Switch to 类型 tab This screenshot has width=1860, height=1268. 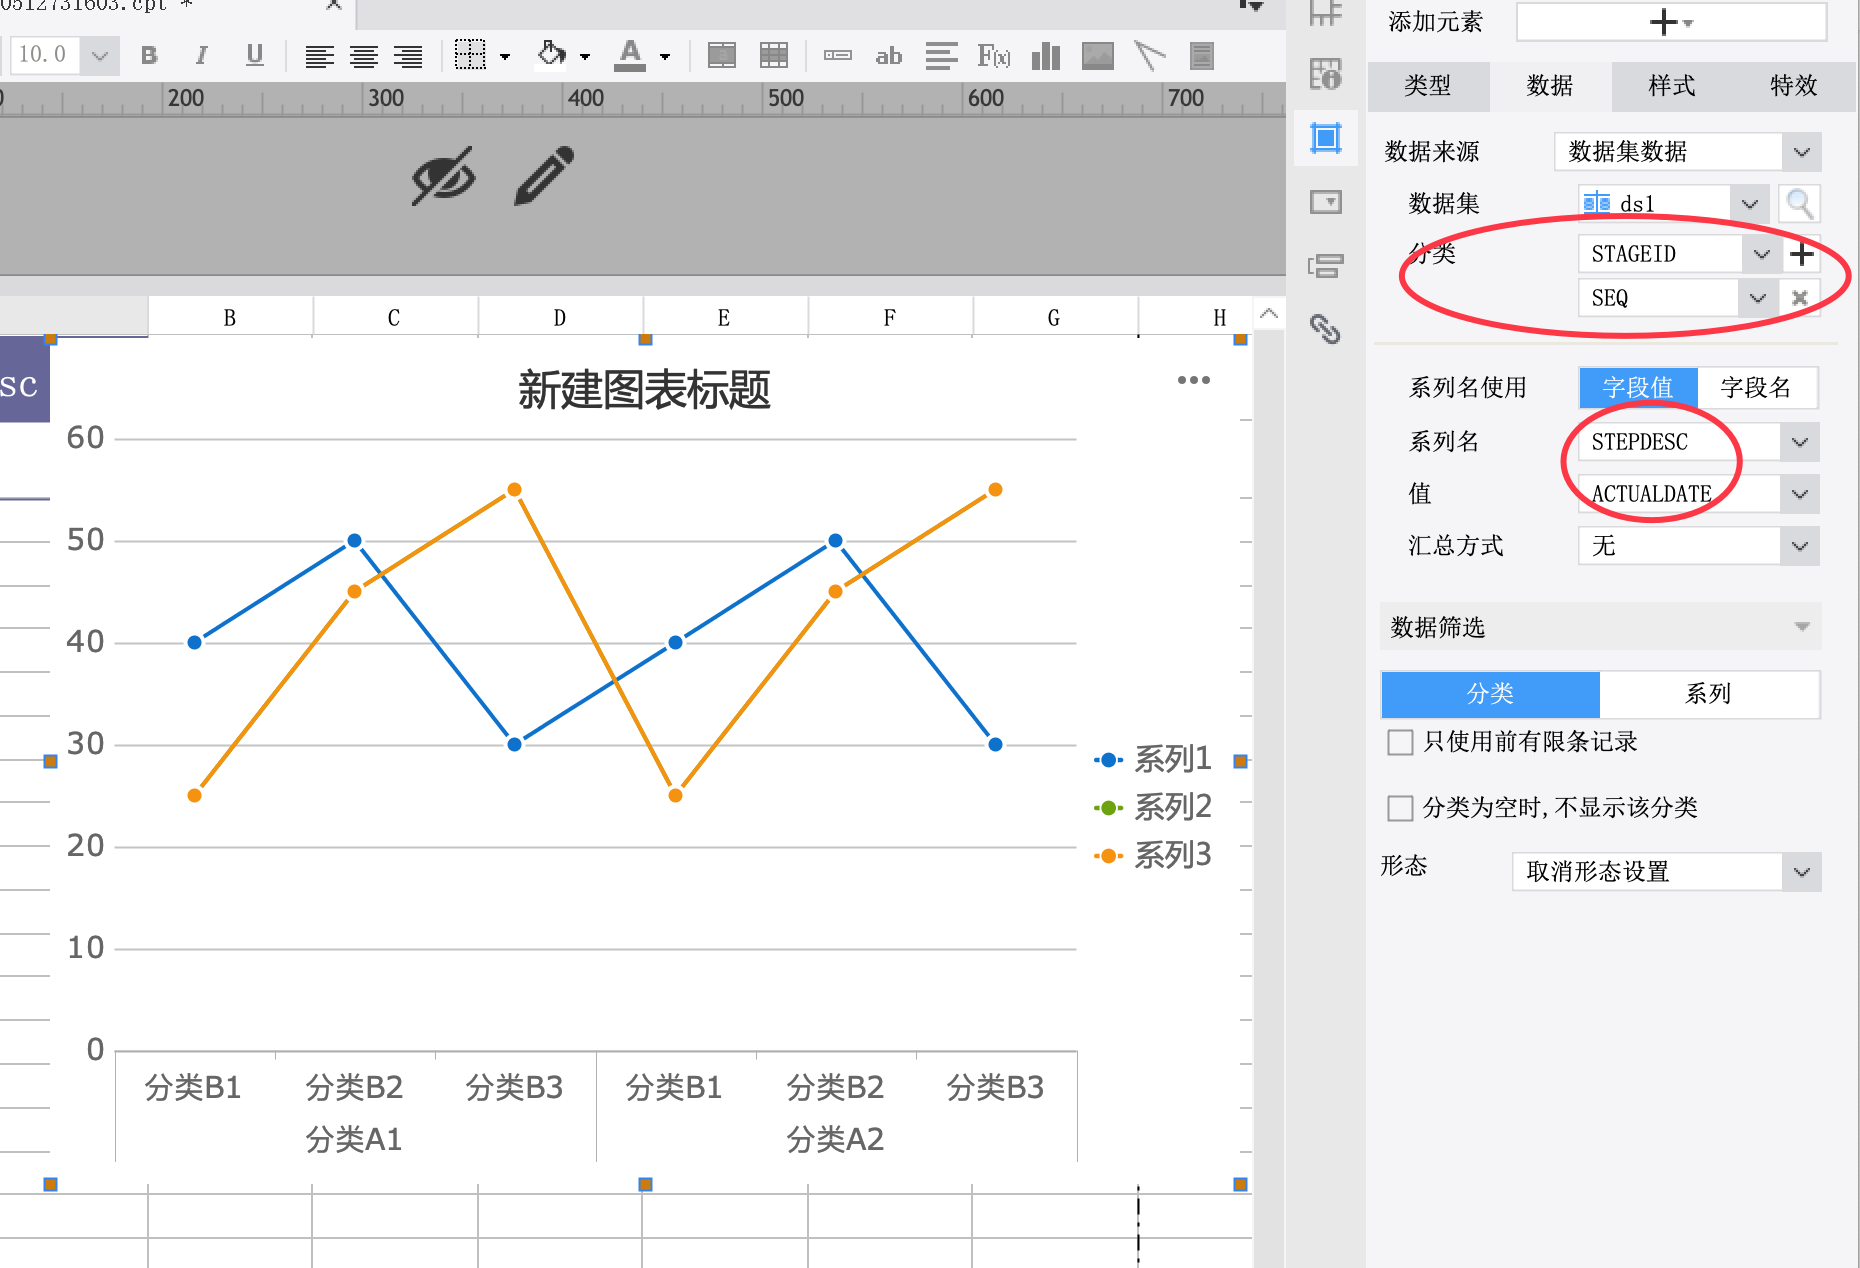click(1427, 86)
